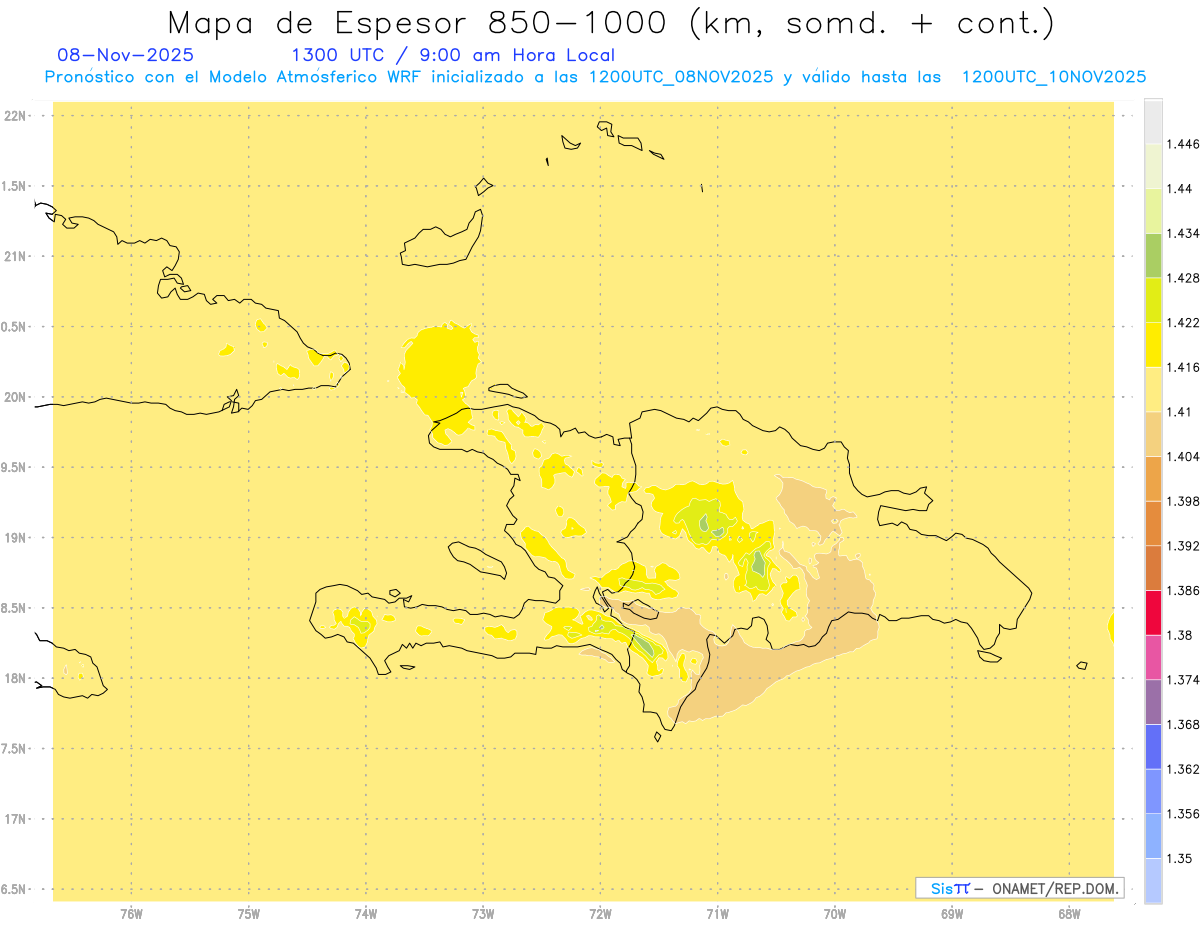This screenshot has width=1200, height=927.
Task: Click the WRF forecast initialization subtitle line
Action: 595,77
